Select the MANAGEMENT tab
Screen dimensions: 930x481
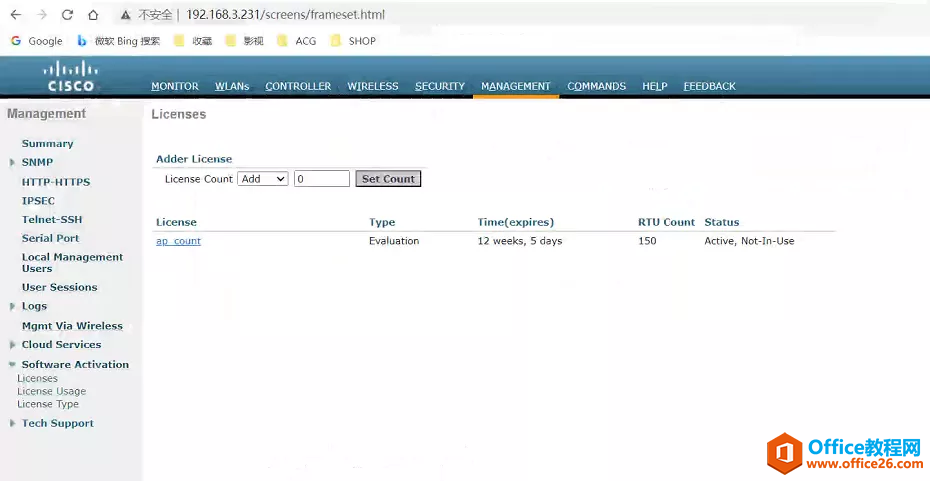point(516,86)
